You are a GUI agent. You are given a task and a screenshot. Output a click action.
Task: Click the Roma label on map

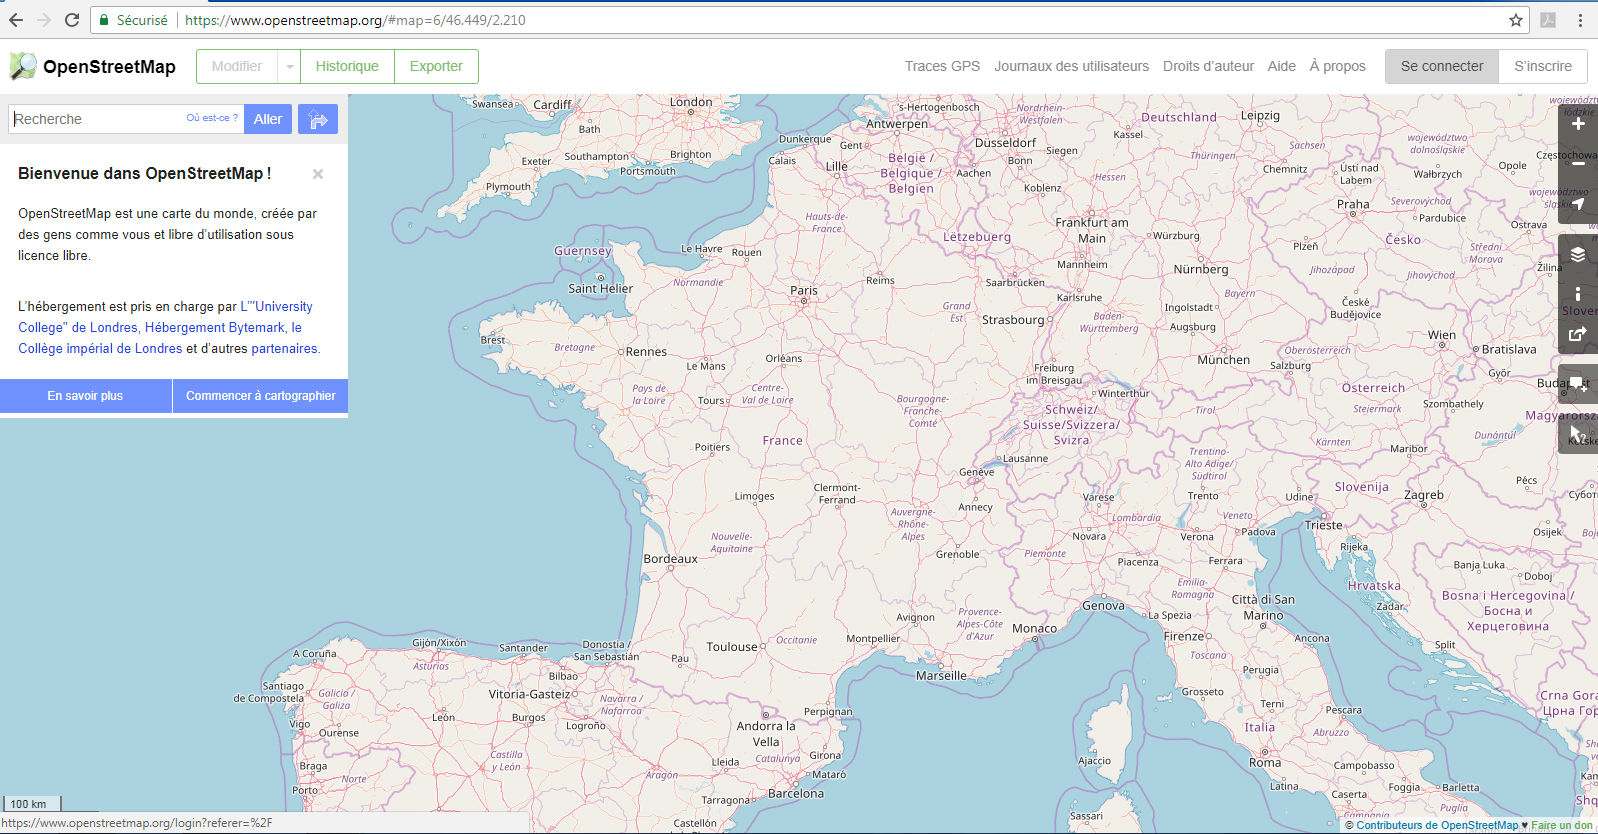pyautogui.click(x=1265, y=762)
